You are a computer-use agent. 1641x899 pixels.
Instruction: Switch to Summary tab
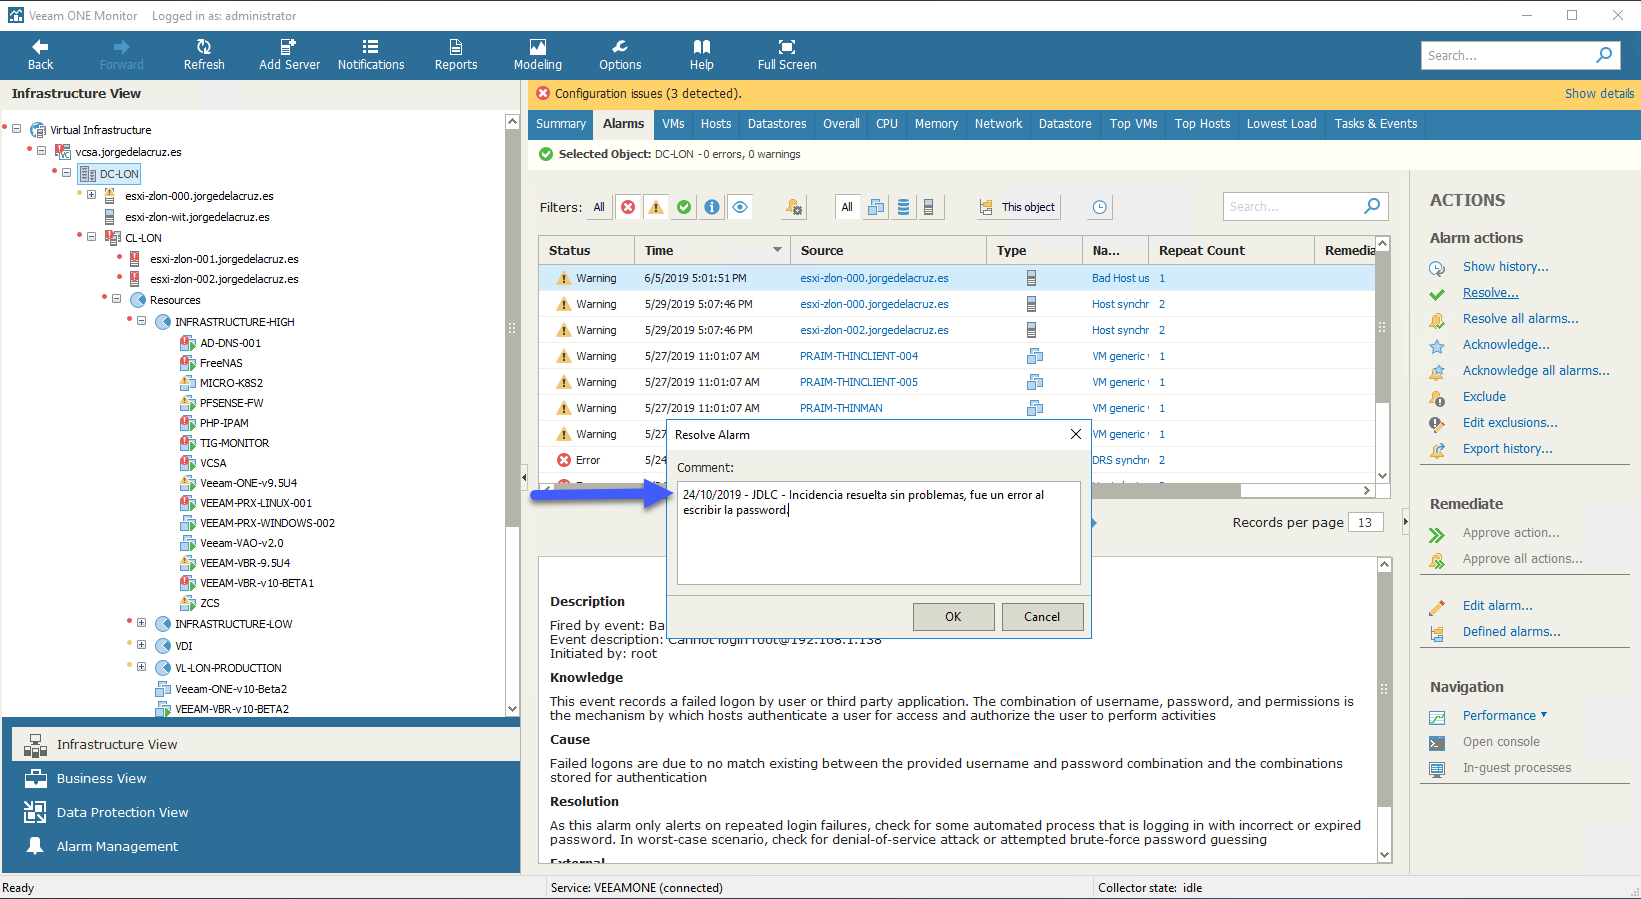561,124
